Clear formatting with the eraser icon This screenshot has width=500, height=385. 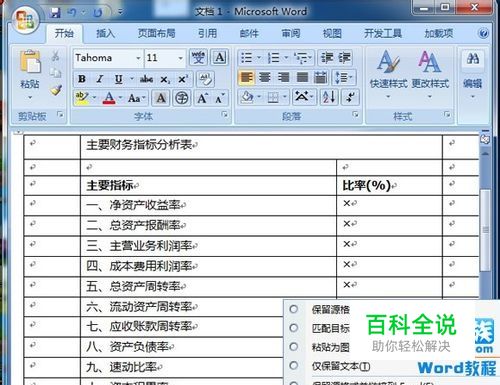206,79
